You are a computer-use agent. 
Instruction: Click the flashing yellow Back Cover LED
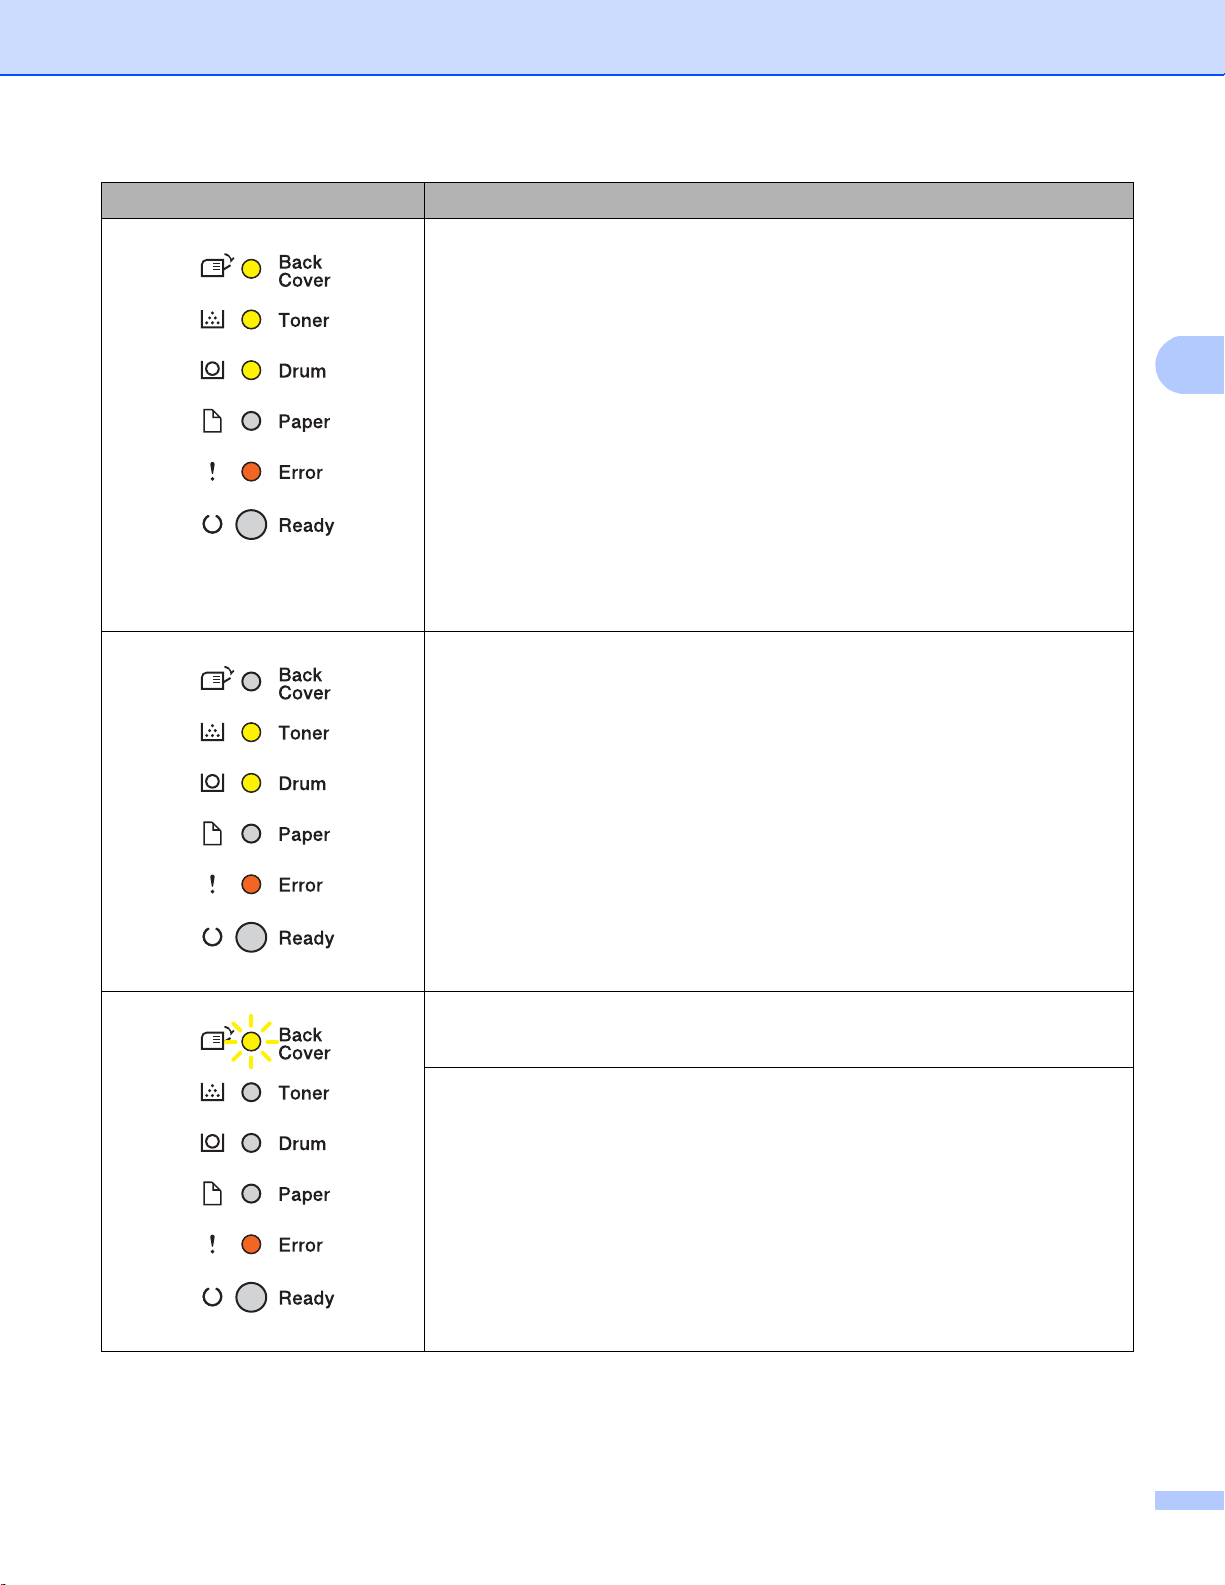(252, 1042)
